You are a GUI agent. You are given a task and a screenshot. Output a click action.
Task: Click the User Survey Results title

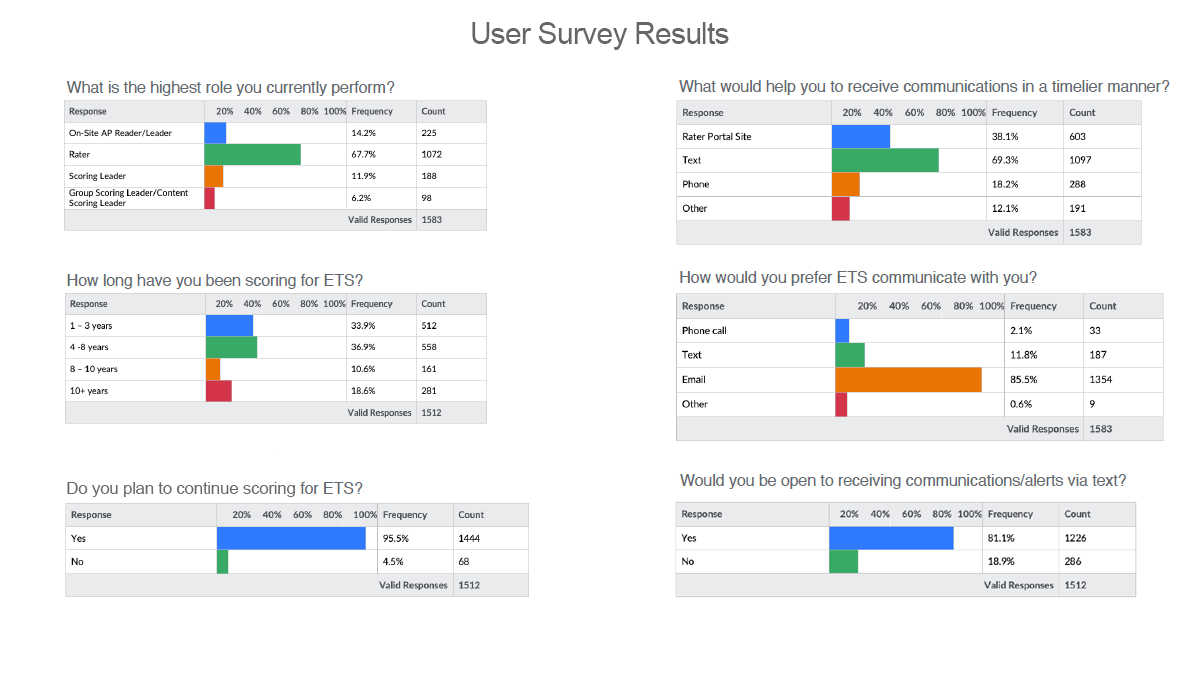click(x=599, y=34)
